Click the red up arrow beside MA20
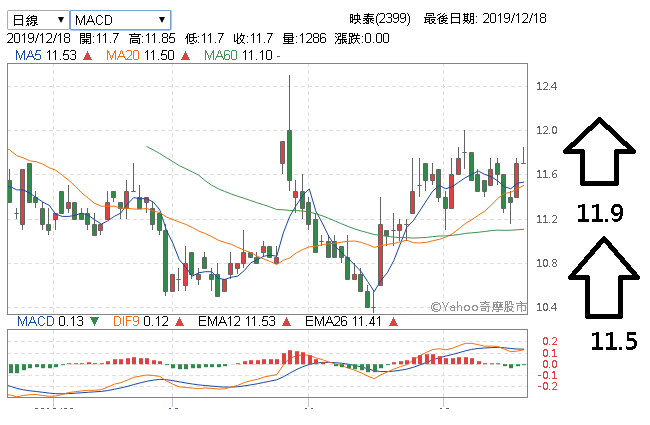Screen dimensions: 650x425 tap(185, 55)
